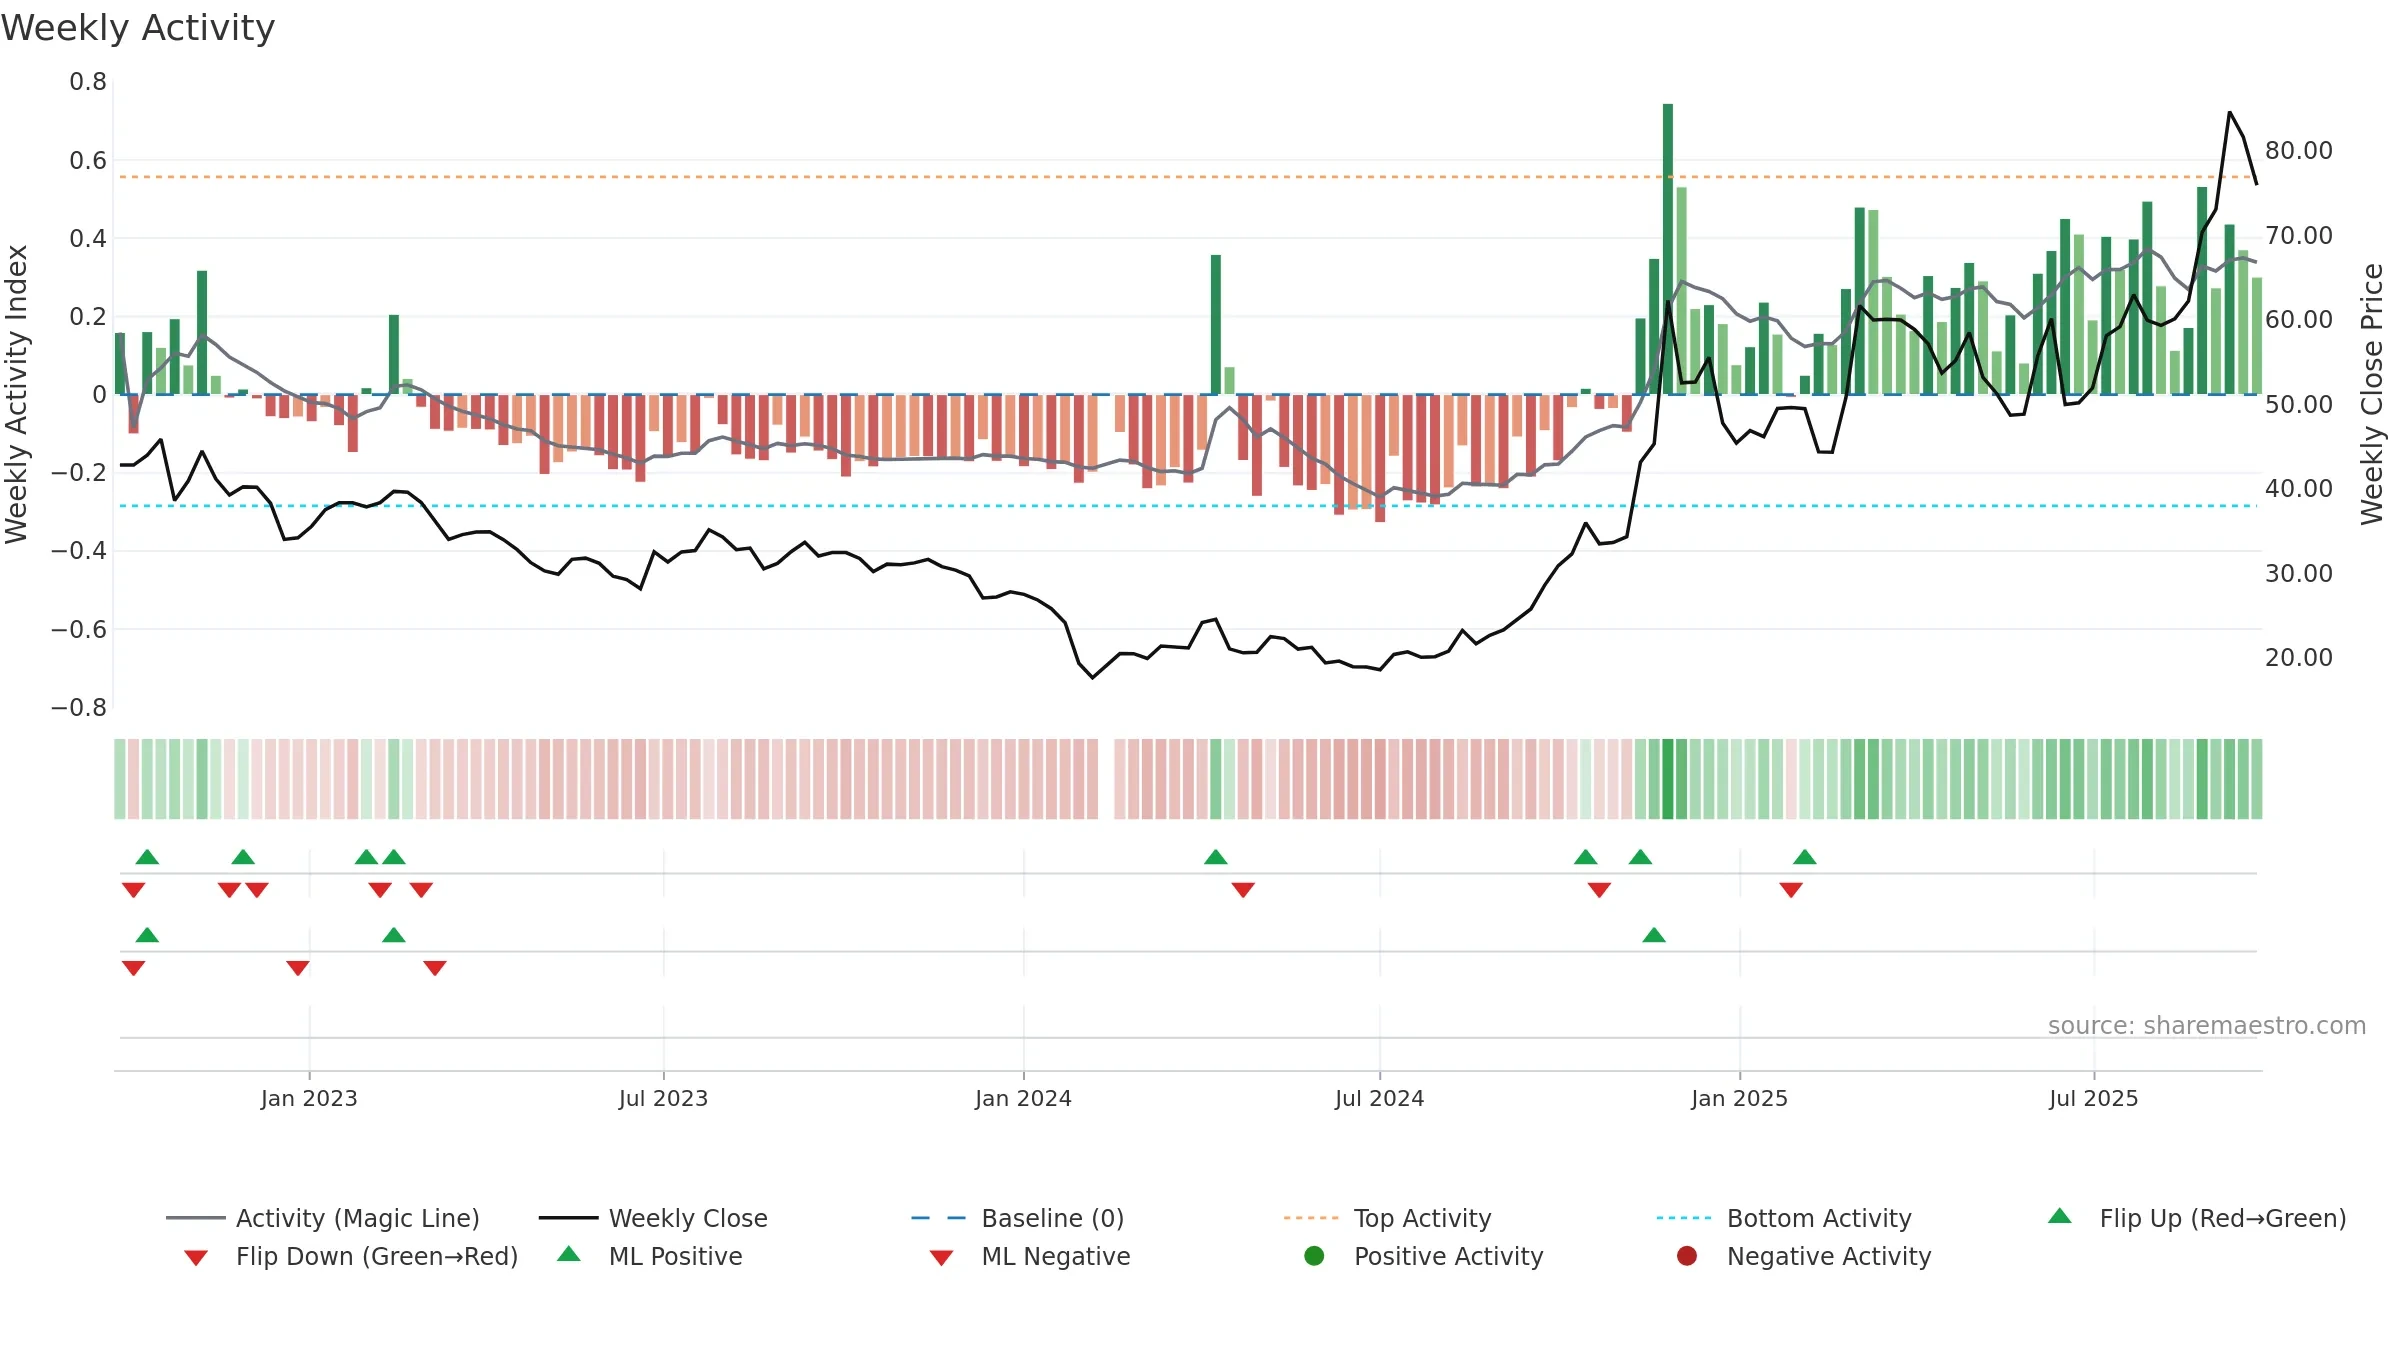Screen dimensions: 2400x1350
Task: Toggle ML Positive legend entry
Action: [650, 1256]
